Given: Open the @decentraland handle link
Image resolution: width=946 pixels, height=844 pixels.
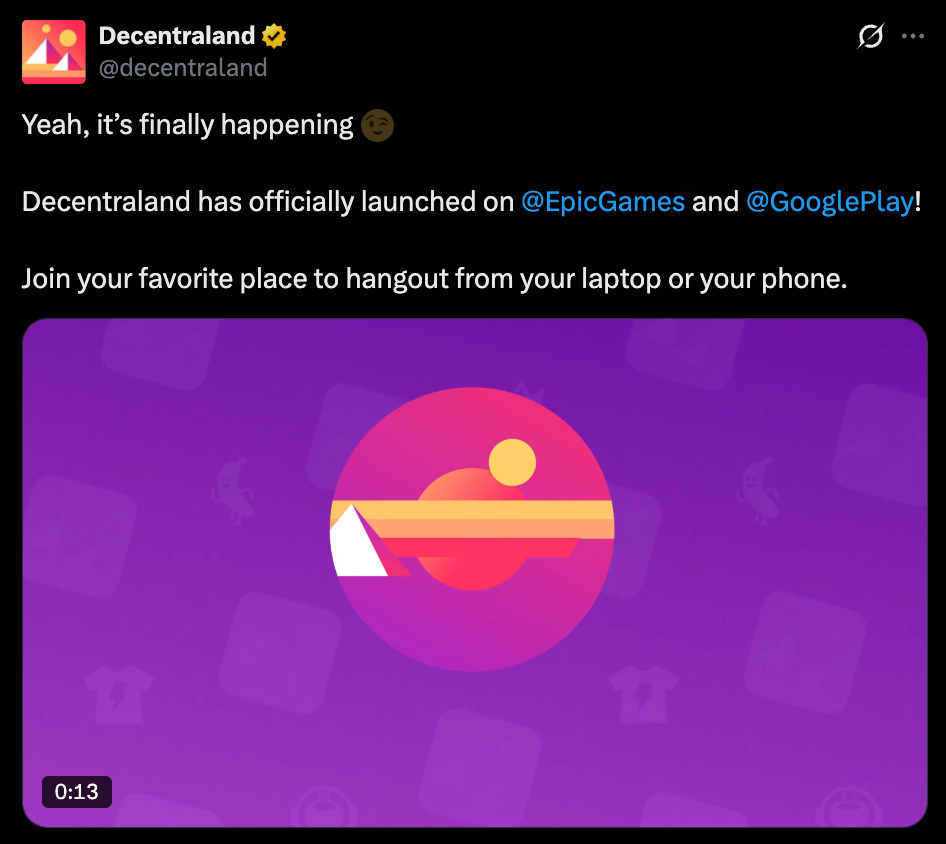Looking at the screenshot, I should (183, 67).
